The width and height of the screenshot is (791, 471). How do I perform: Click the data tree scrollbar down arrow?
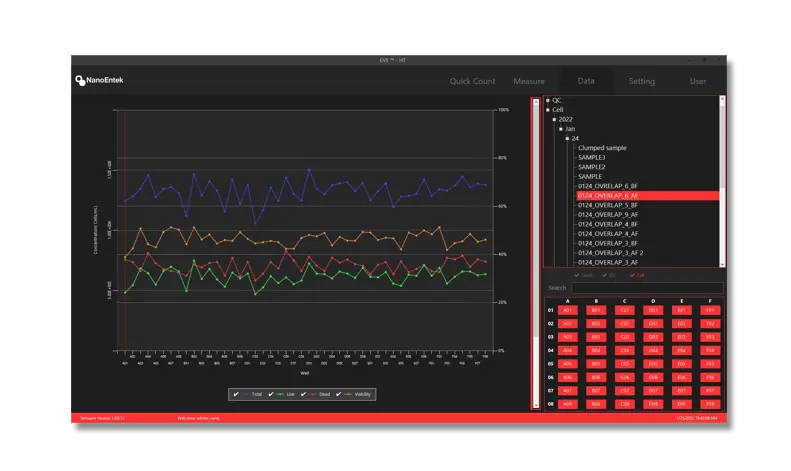click(x=722, y=264)
